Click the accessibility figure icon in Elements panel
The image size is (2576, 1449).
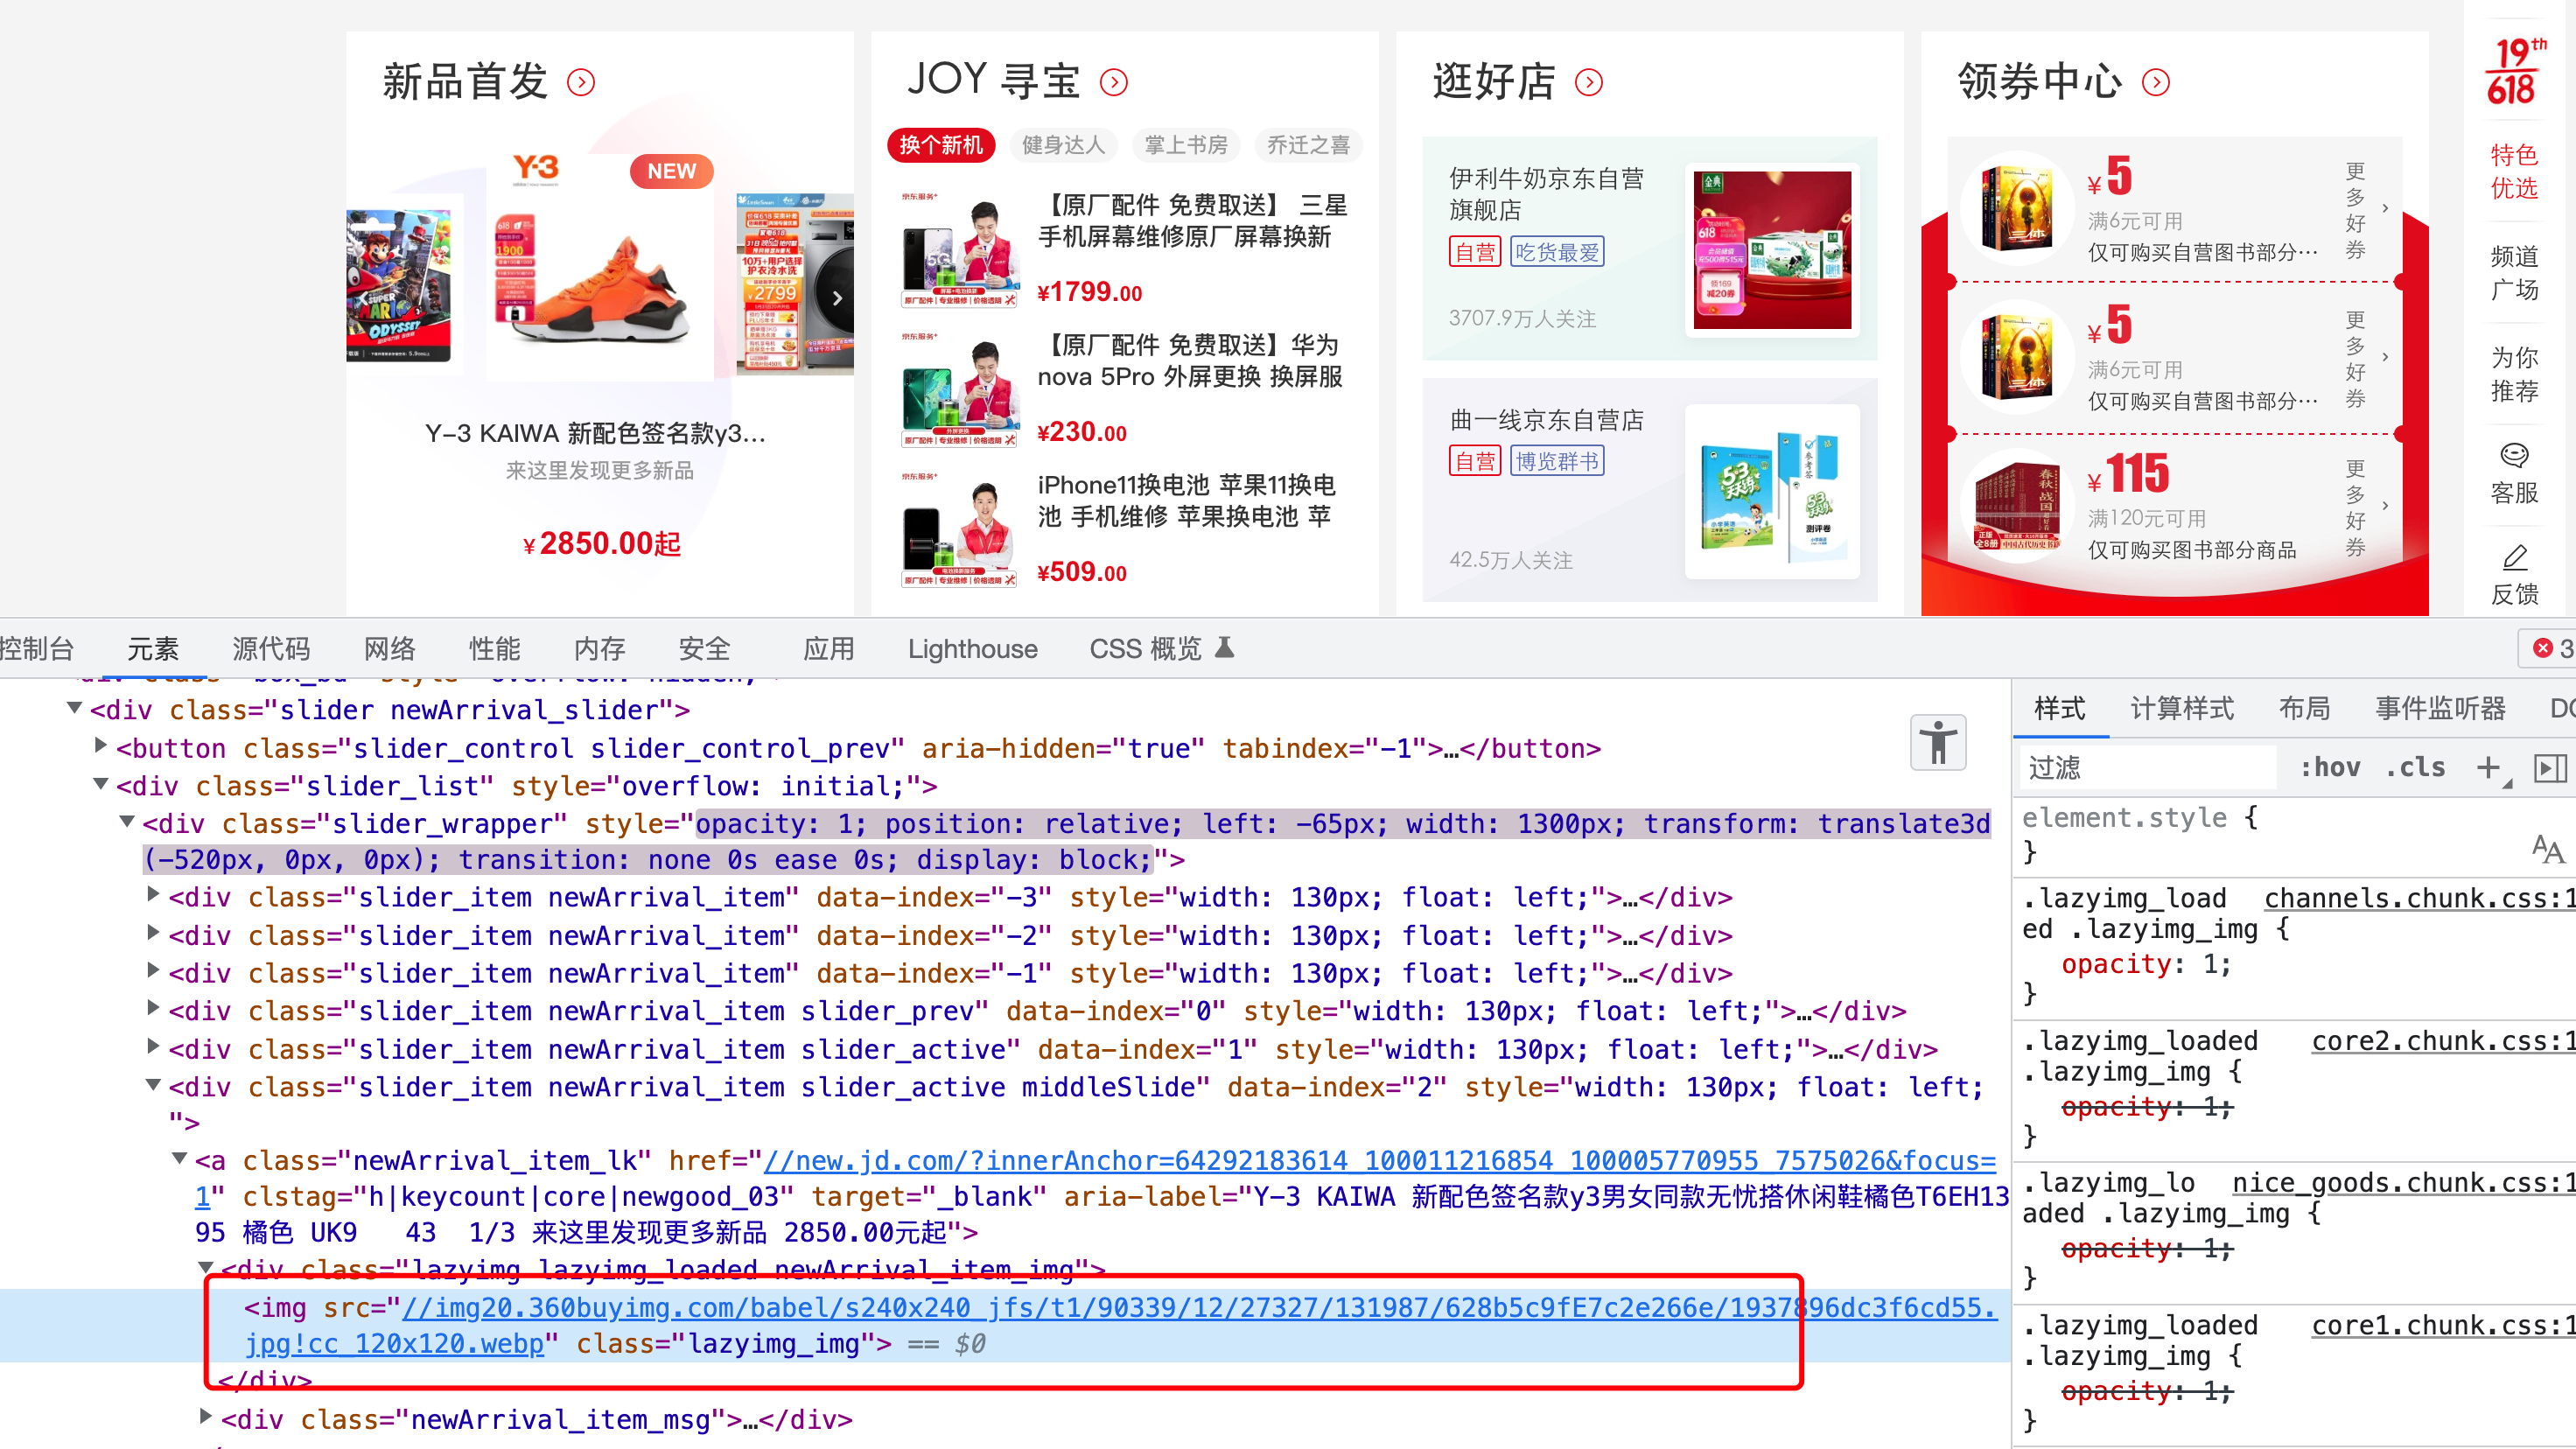(1938, 742)
